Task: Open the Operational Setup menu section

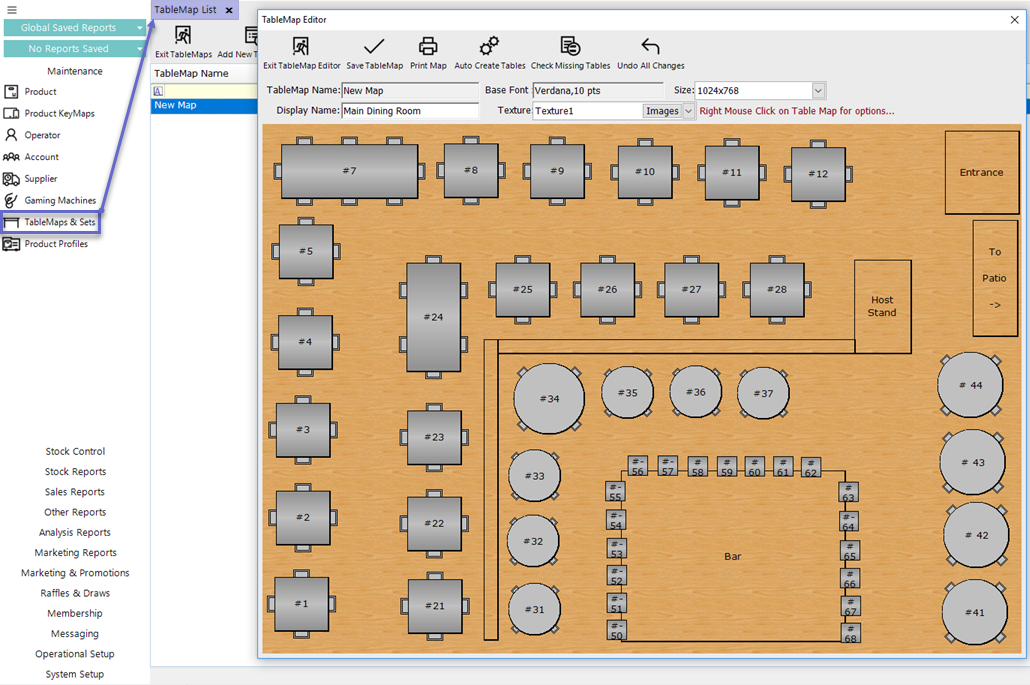Action: click(x=74, y=653)
